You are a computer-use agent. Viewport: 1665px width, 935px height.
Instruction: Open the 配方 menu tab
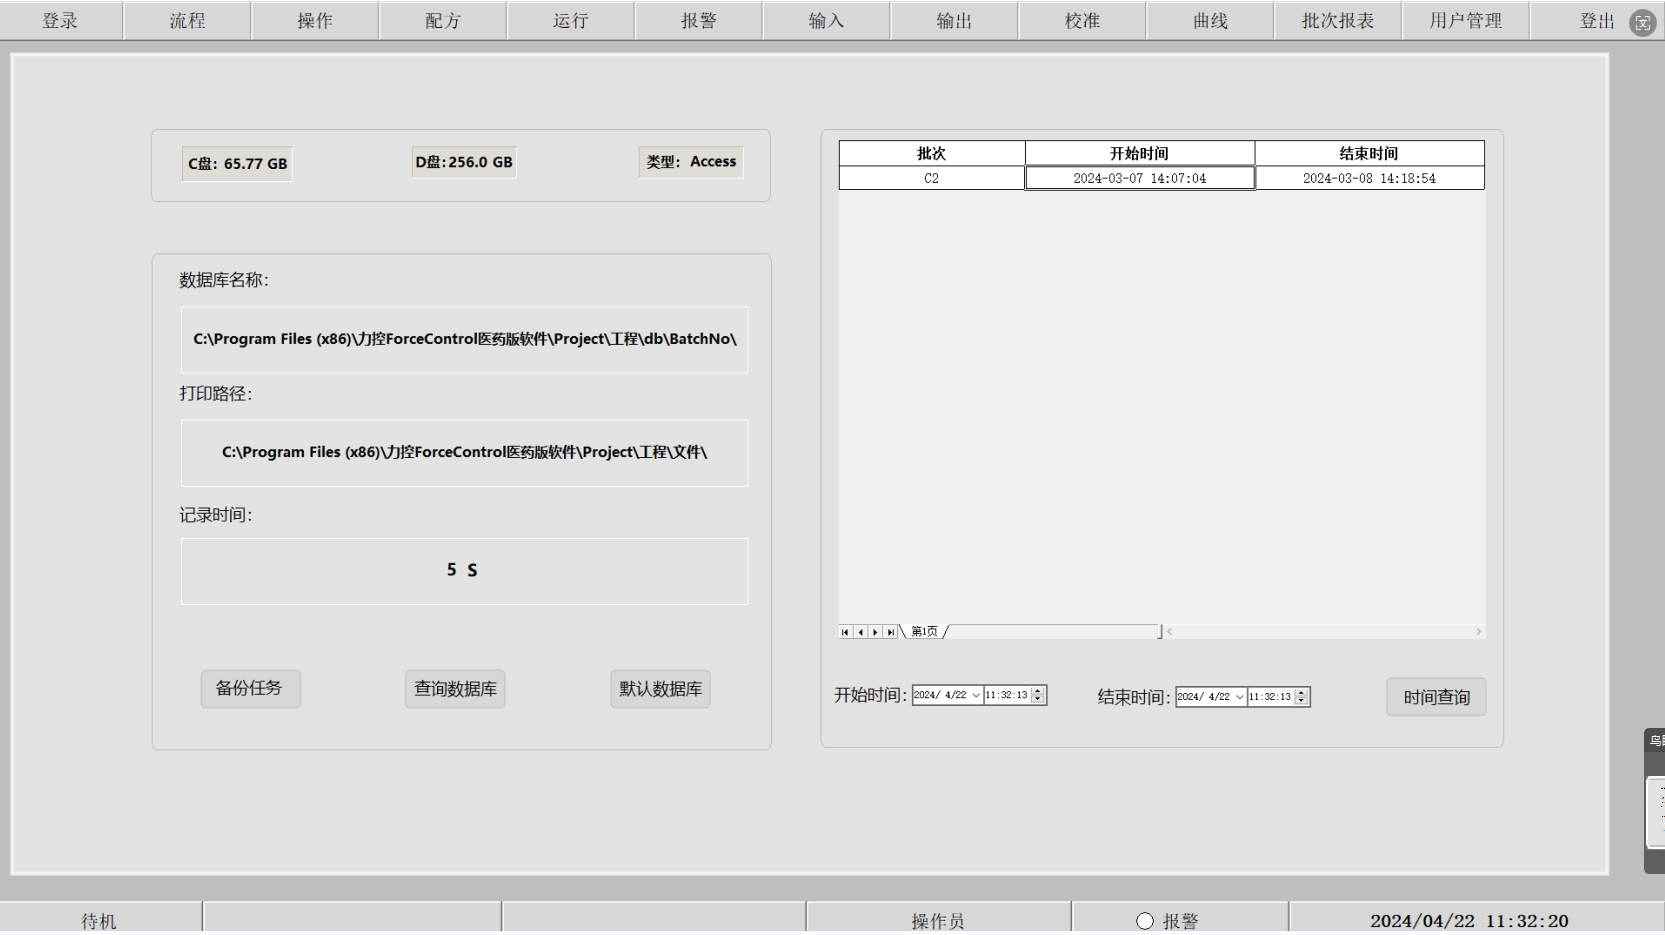point(443,21)
